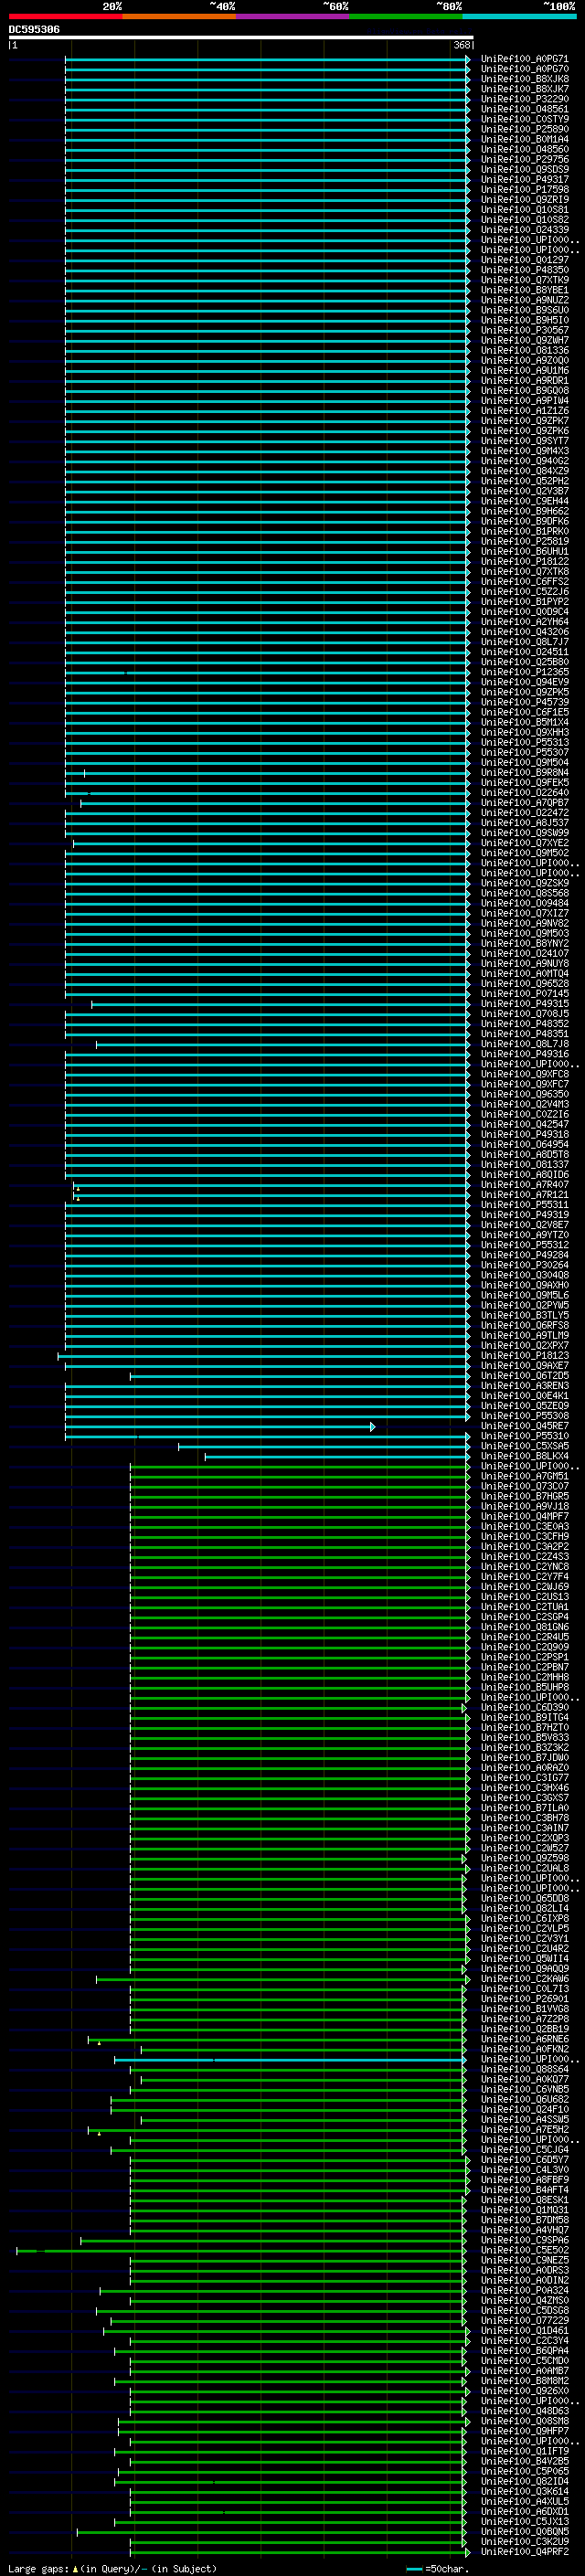Screen dimensions: 585x2576
Task: Click the UniRef100_P29756 label
Action: point(525,159)
